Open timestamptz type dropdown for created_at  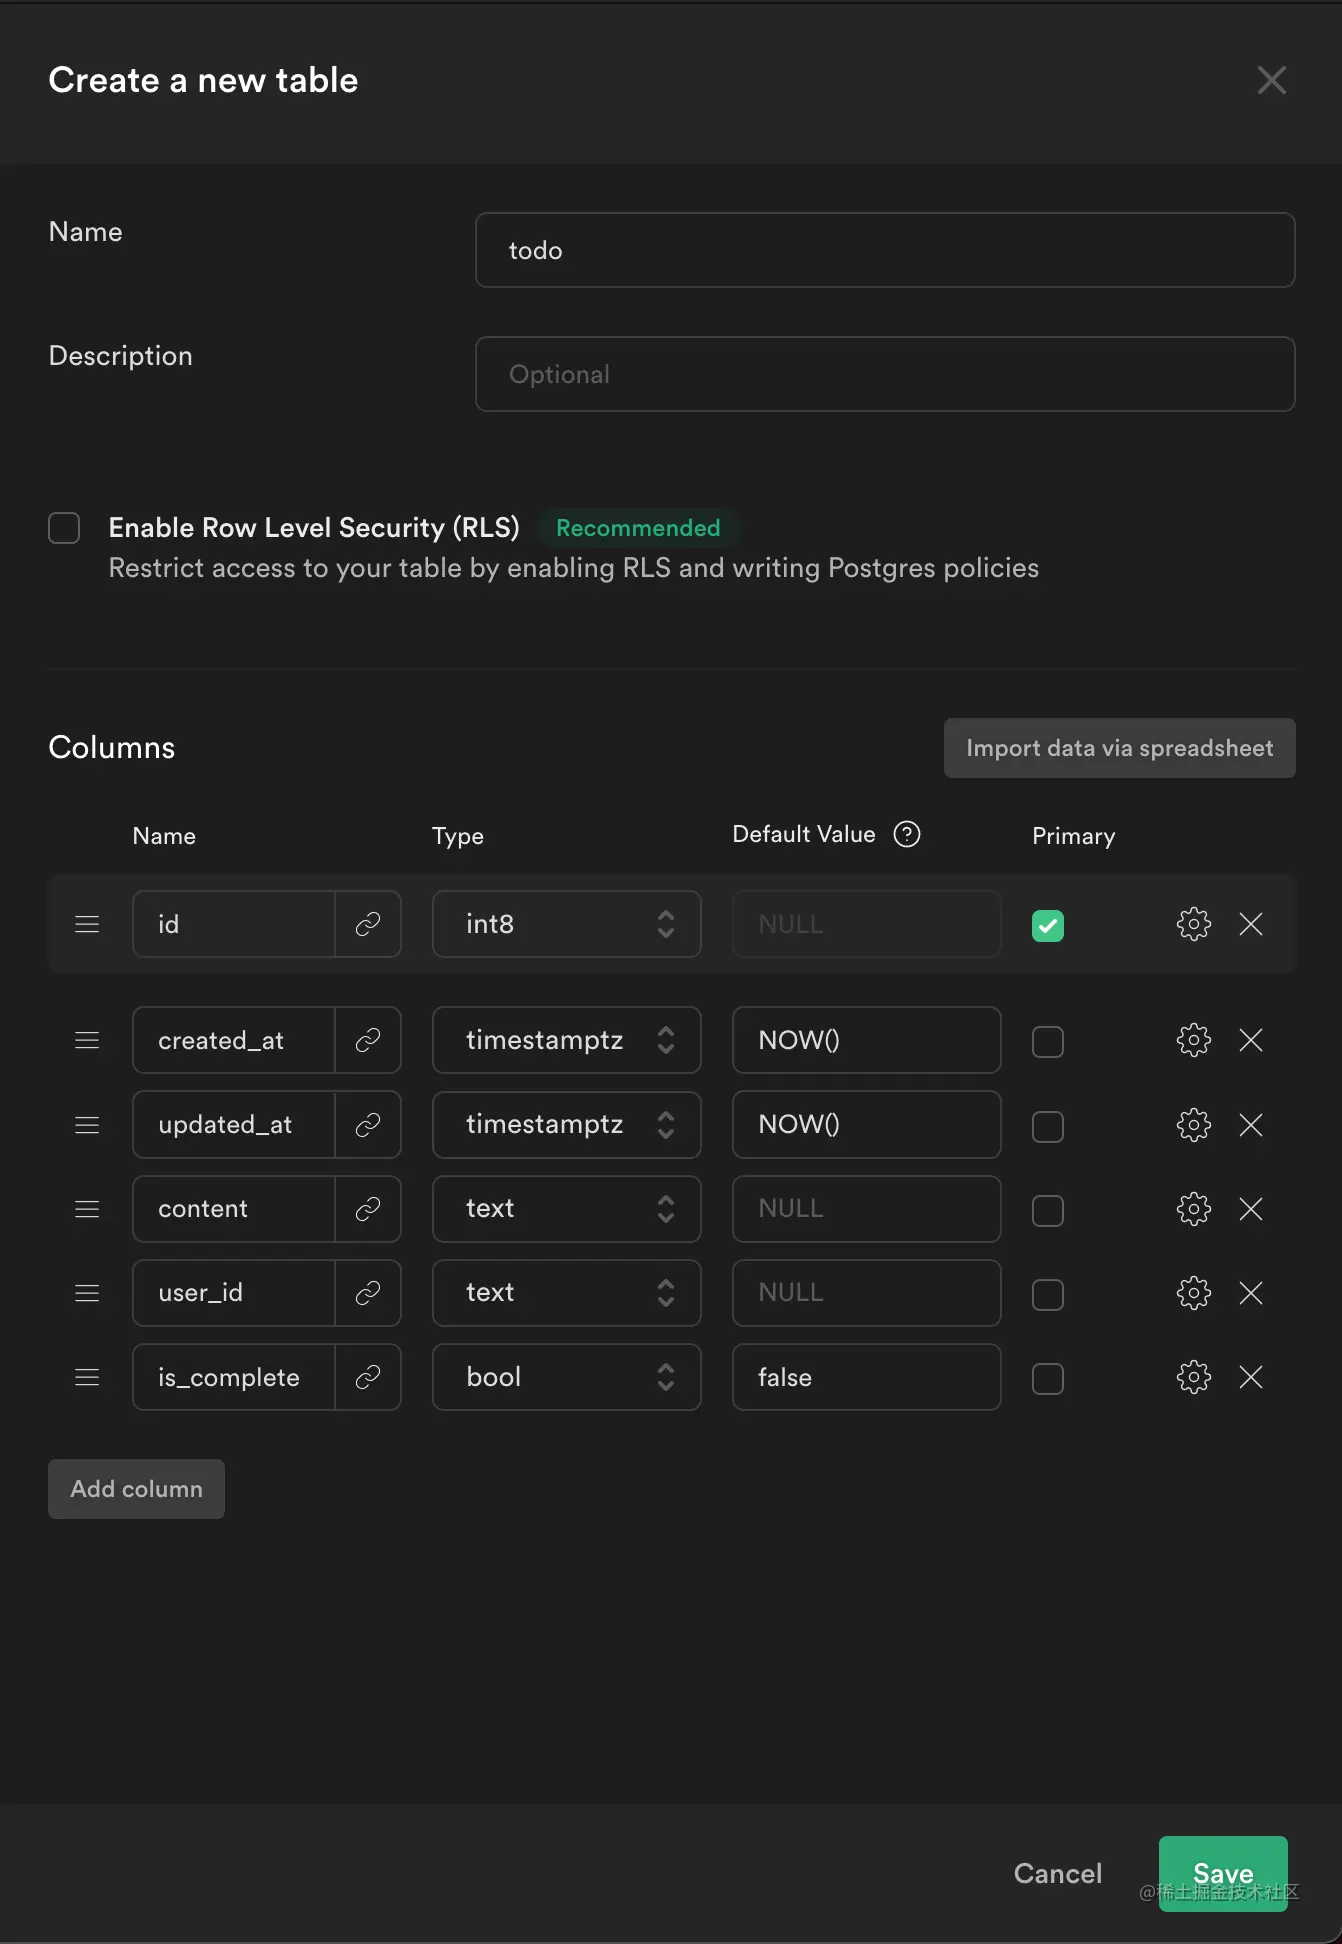point(567,1040)
